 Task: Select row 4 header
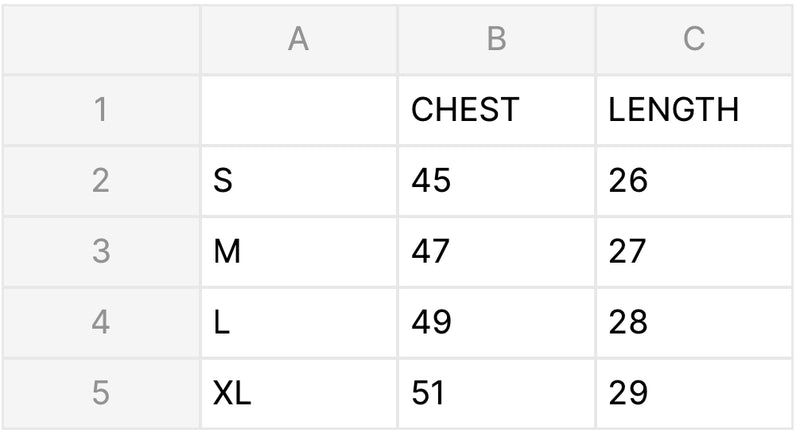100,323
